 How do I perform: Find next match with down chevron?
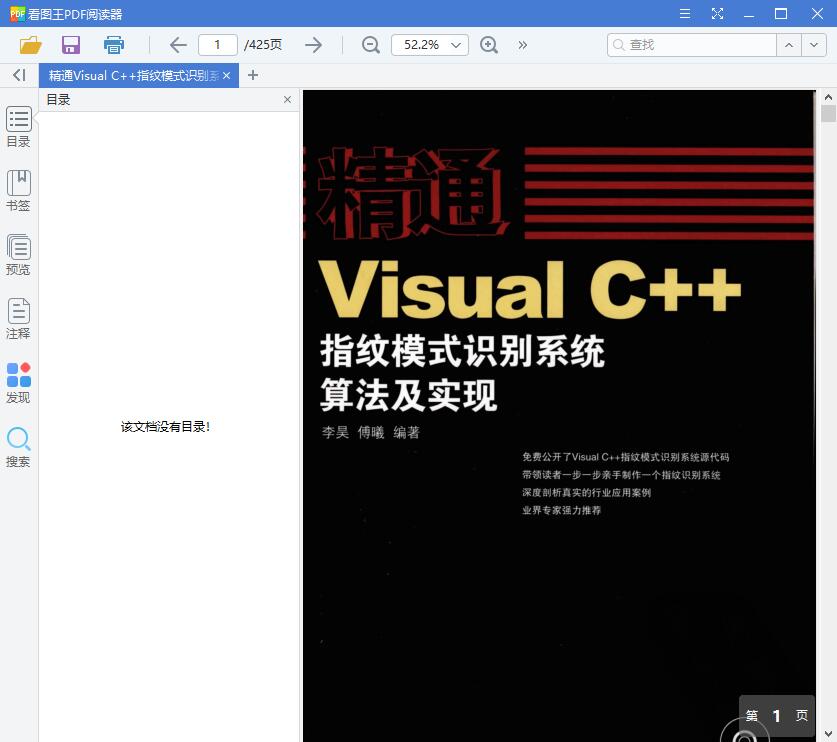[814, 45]
